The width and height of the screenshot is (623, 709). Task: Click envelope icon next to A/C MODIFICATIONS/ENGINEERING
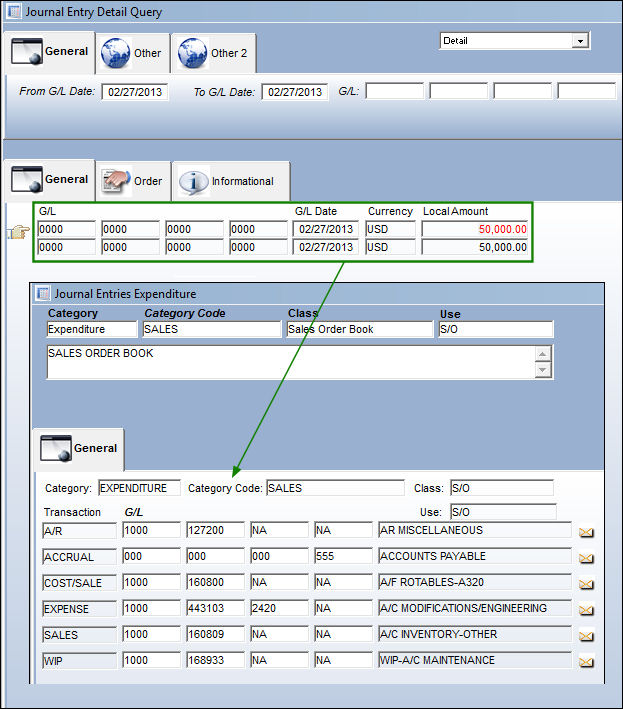(x=586, y=610)
